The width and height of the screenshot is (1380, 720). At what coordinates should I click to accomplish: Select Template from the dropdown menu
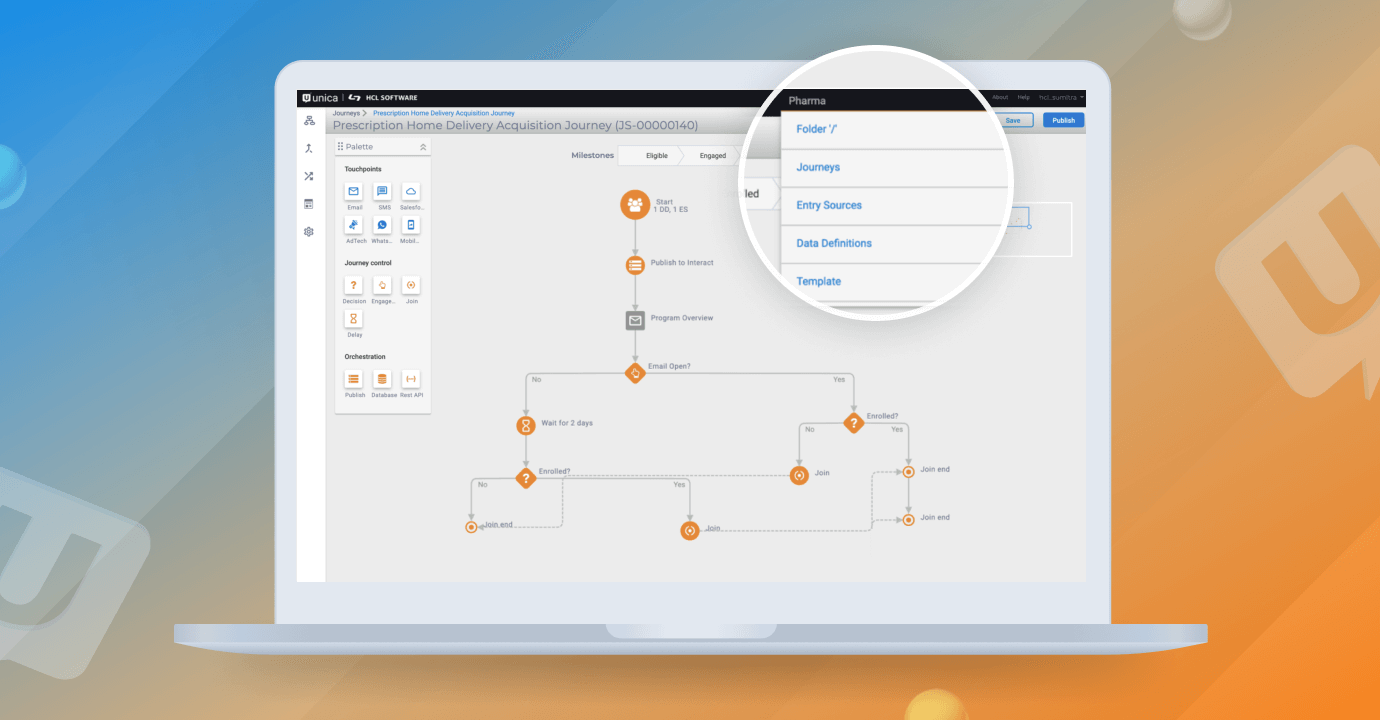[818, 281]
